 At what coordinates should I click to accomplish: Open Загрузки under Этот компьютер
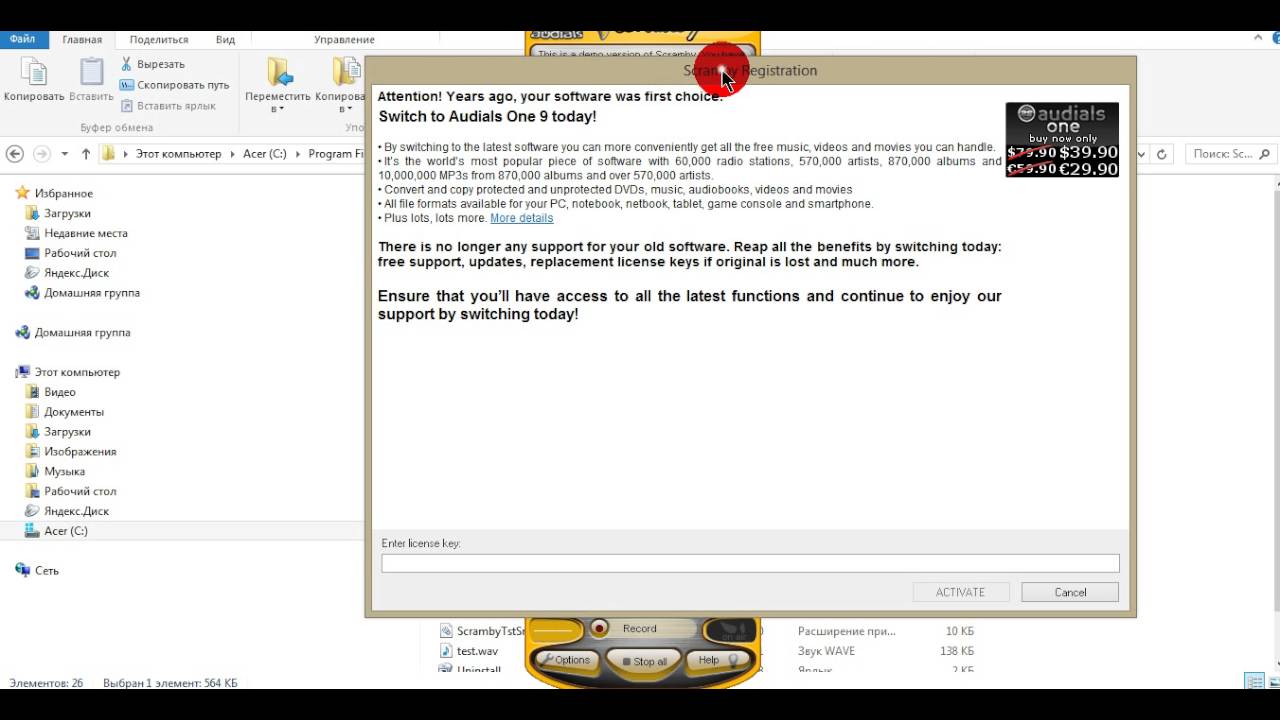pos(67,432)
